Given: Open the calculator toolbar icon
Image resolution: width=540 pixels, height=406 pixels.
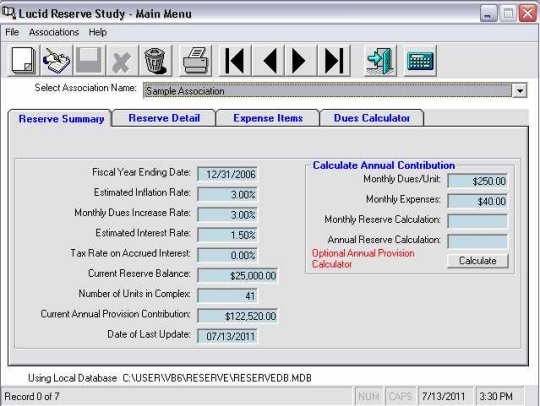Looking at the screenshot, I should point(420,61).
